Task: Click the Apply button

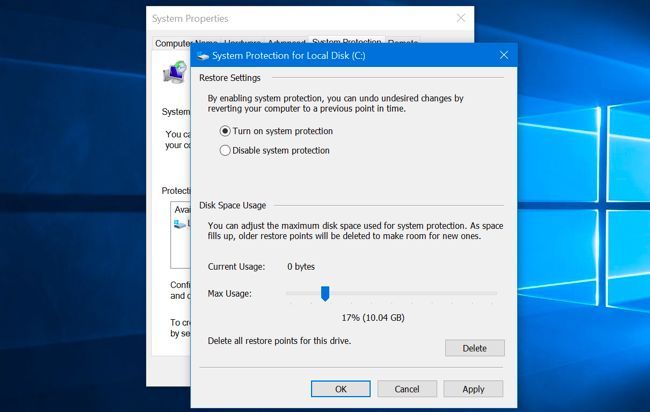Action: point(473,389)
